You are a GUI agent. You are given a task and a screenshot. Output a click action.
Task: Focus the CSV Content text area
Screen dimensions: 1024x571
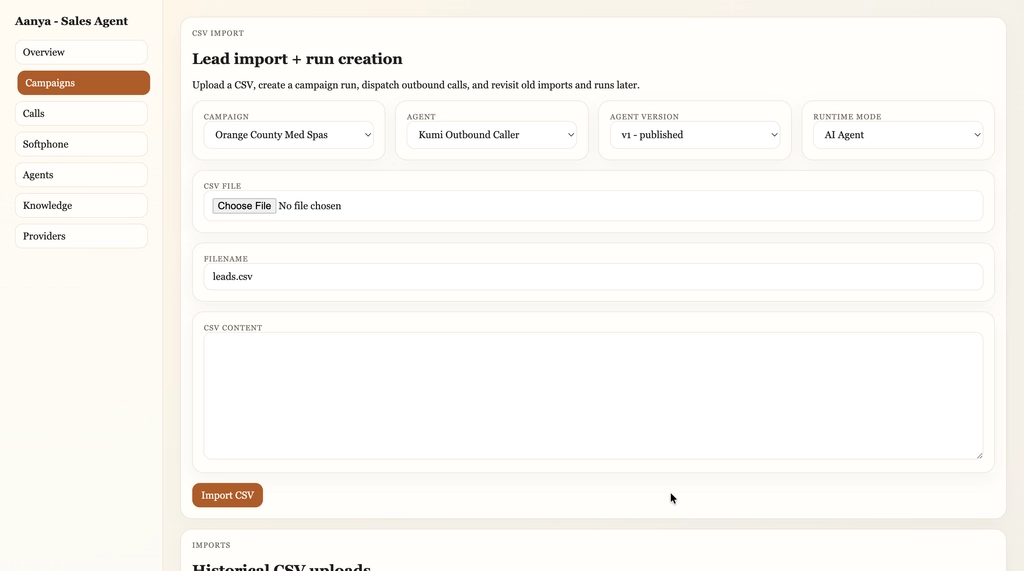[x=592, y=395]
